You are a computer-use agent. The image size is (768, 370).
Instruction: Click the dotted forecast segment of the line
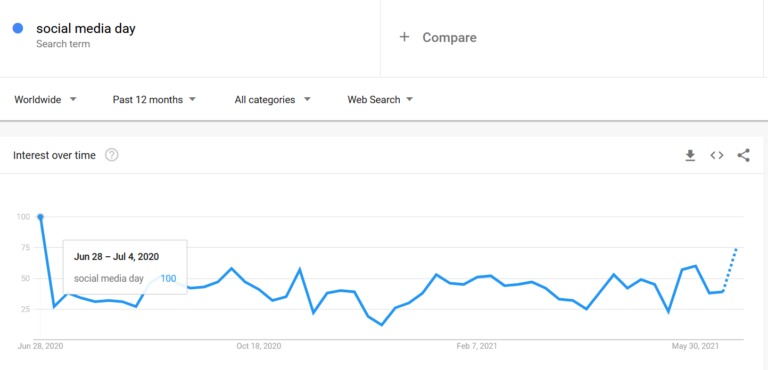tap(730, 270)
